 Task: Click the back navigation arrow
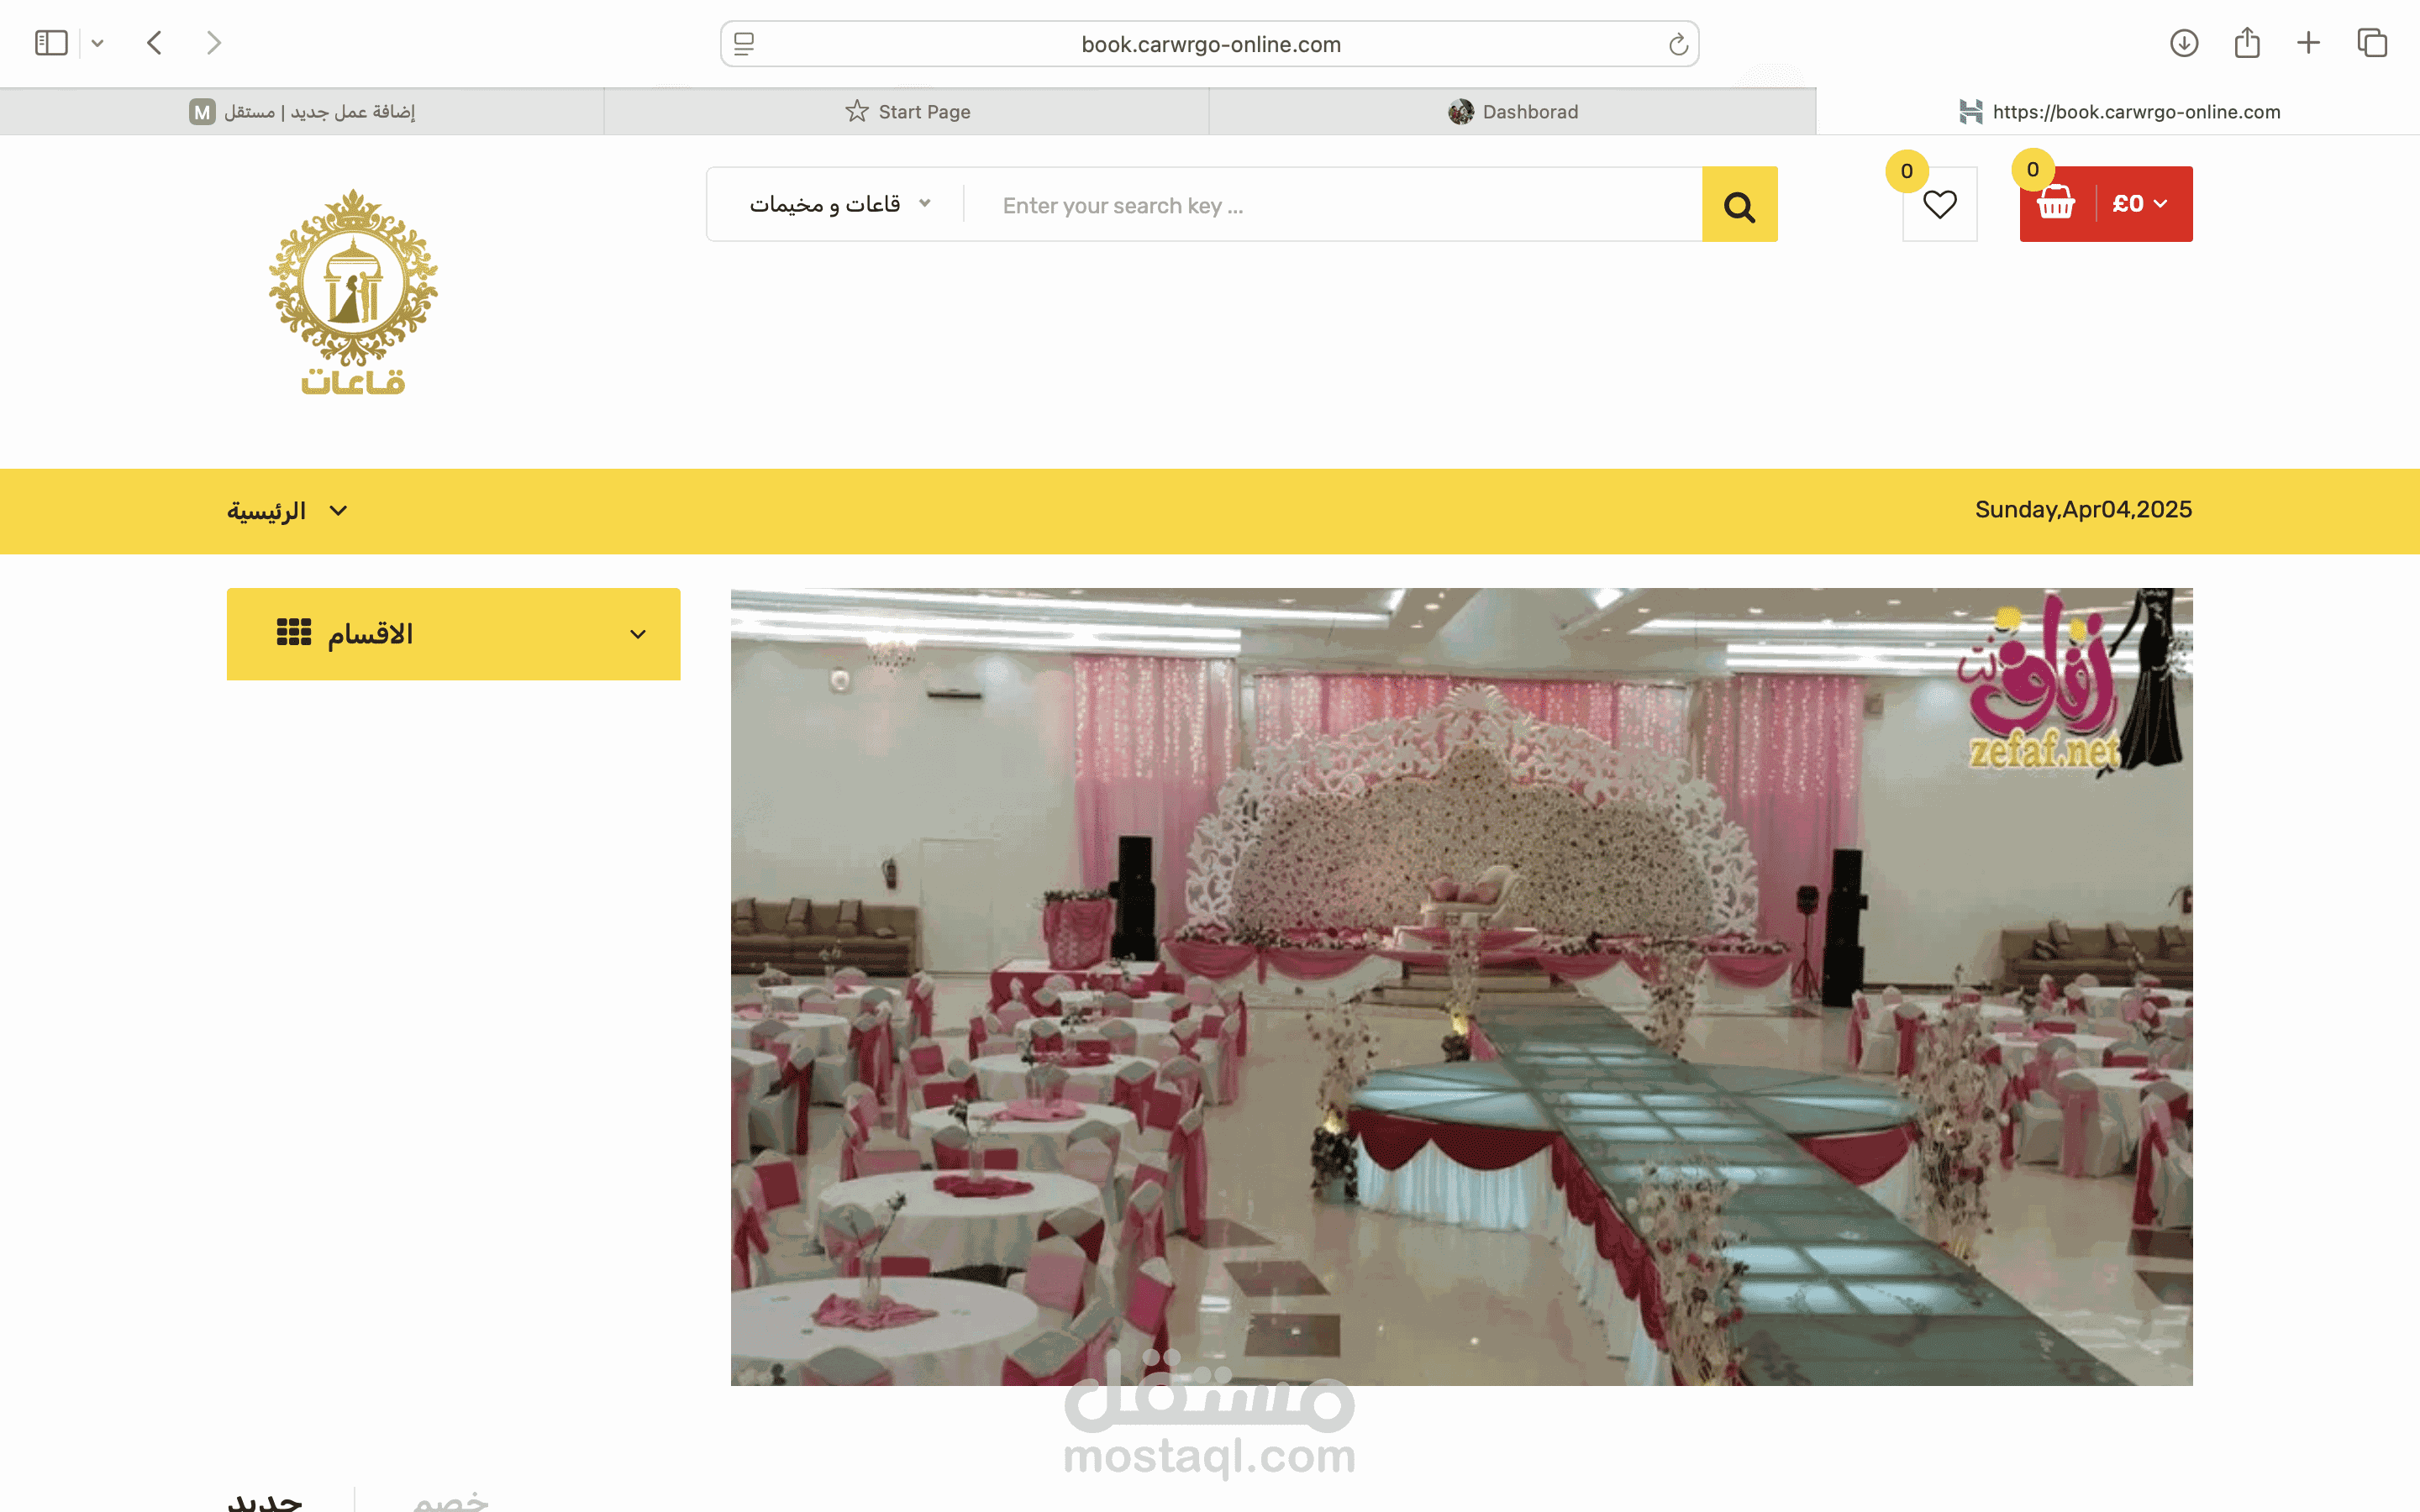(x=155, y=42)
